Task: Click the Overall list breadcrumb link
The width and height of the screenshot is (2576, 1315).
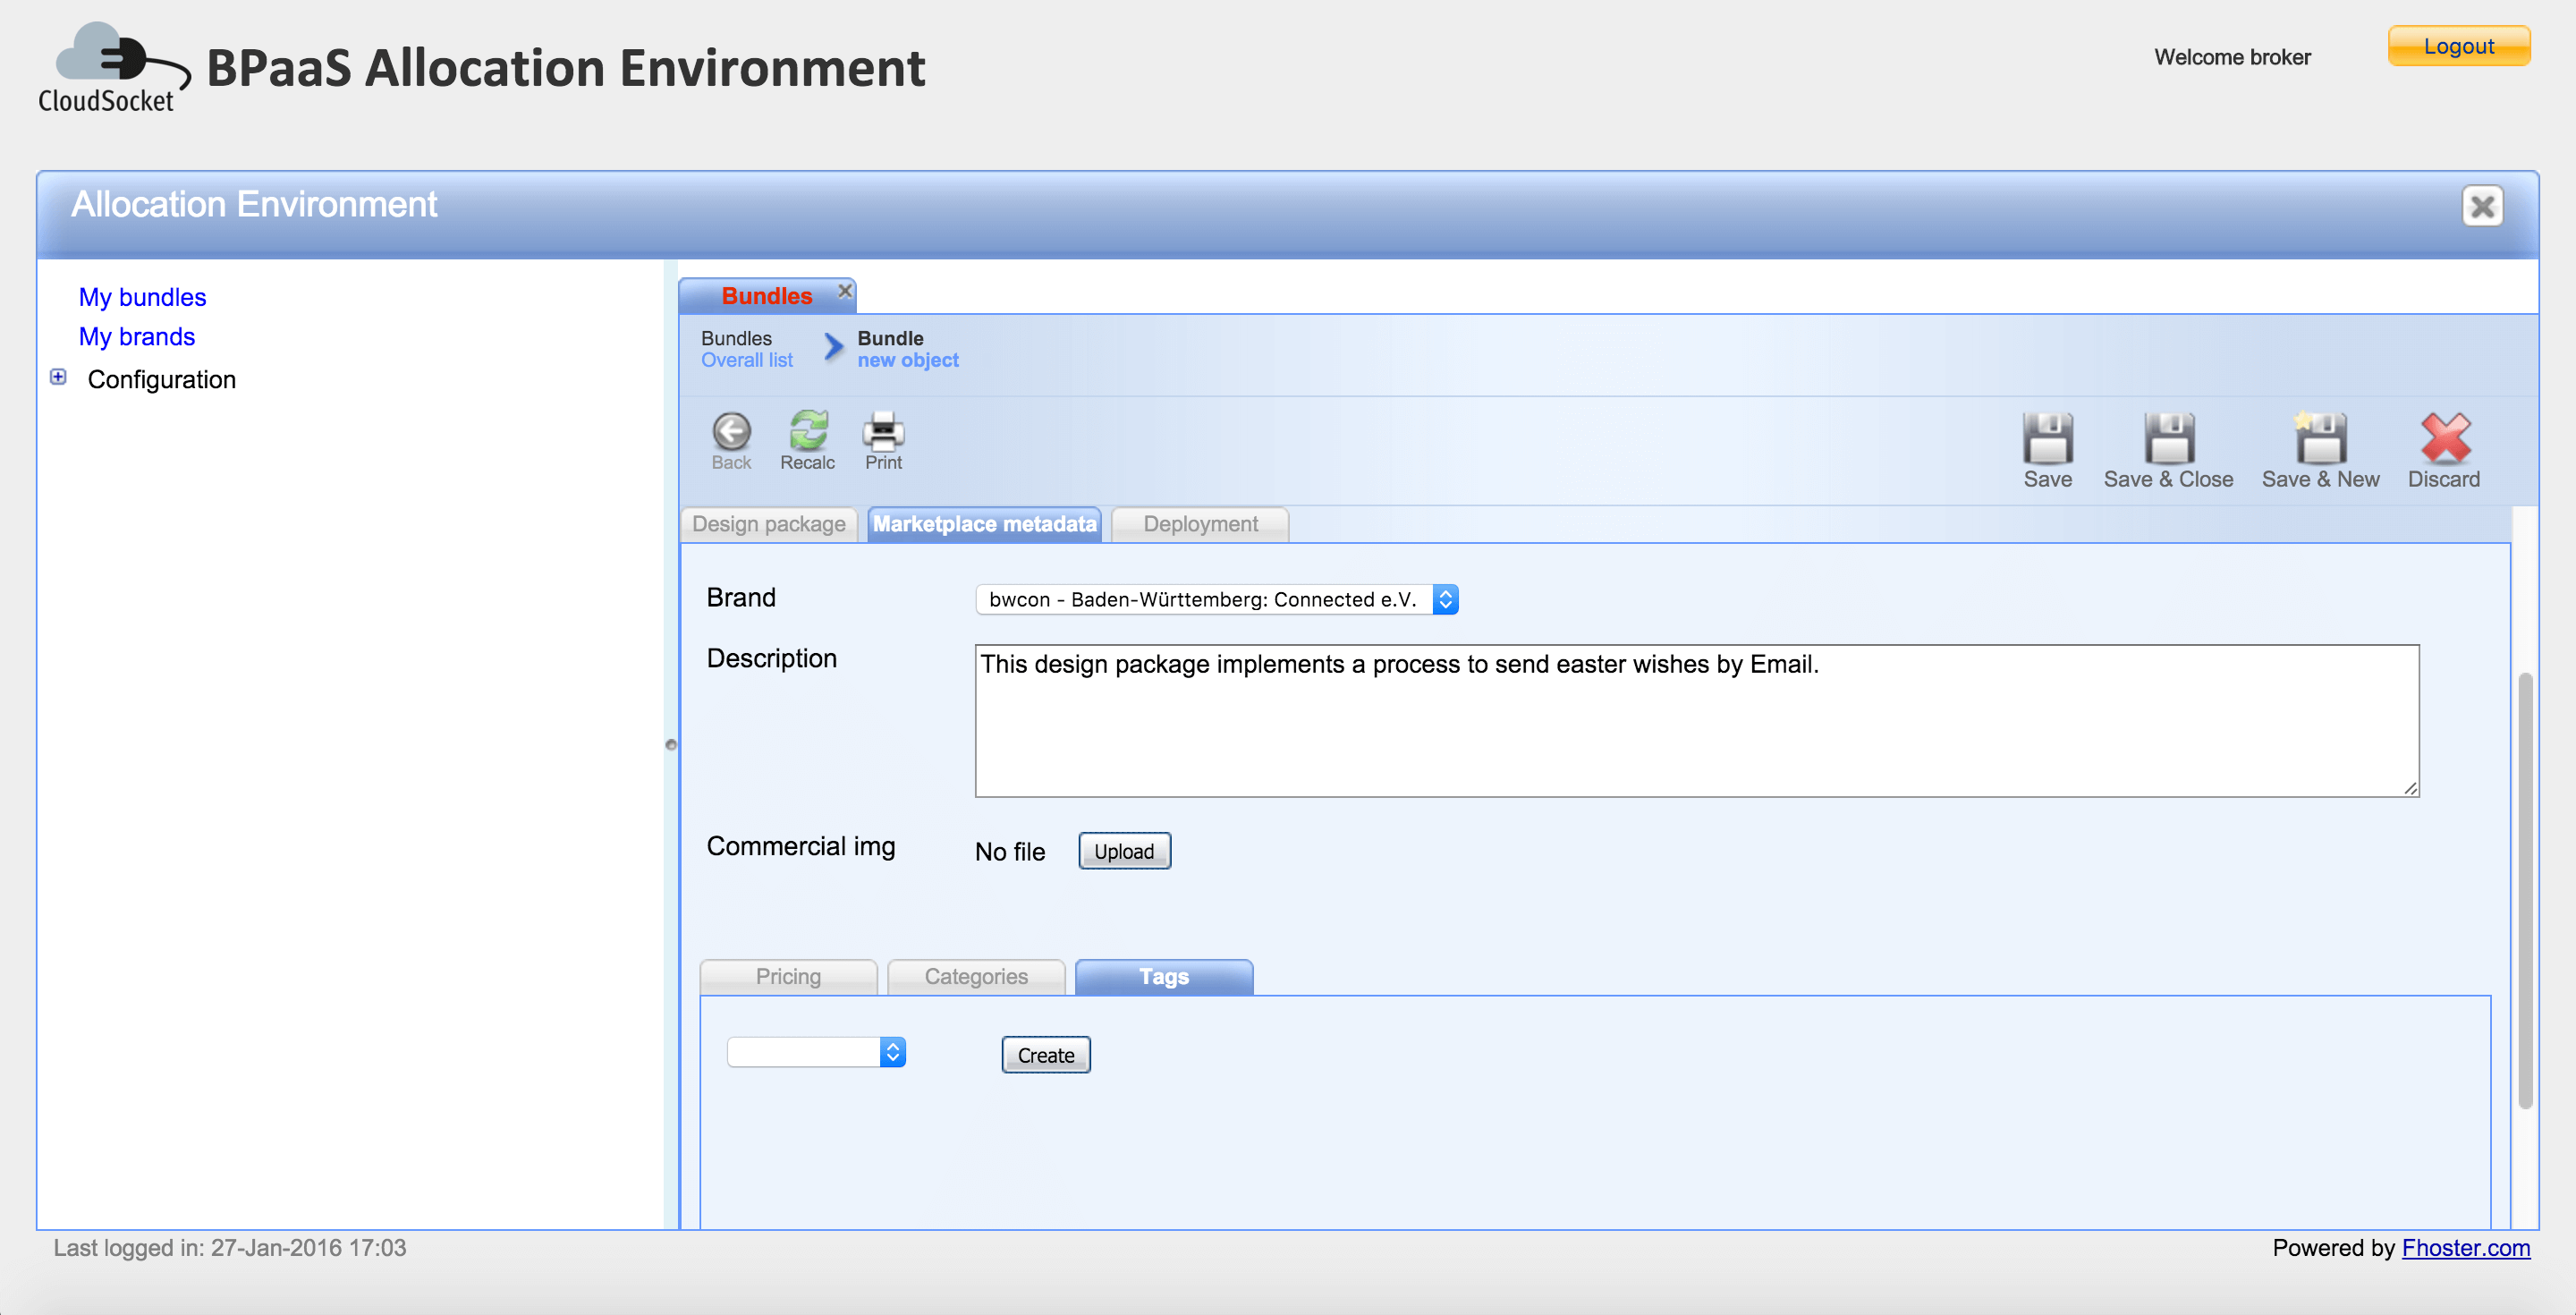Action: [746, 360]
